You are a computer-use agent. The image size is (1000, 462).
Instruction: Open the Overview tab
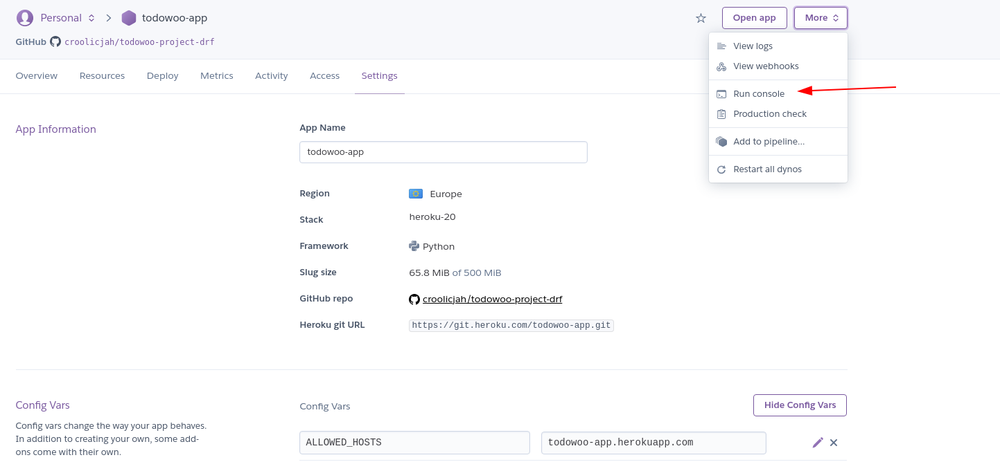coord(36,76)
